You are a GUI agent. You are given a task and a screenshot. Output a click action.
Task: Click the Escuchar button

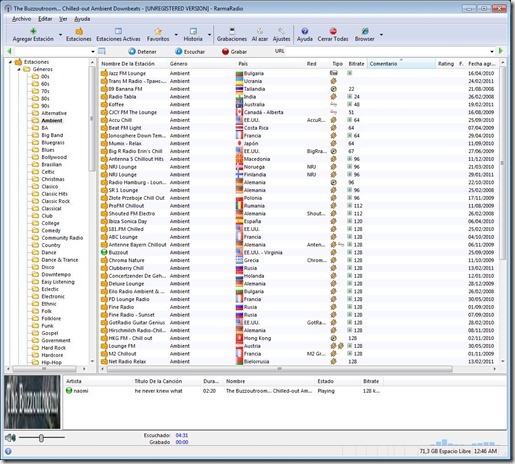tap(190, 52)
